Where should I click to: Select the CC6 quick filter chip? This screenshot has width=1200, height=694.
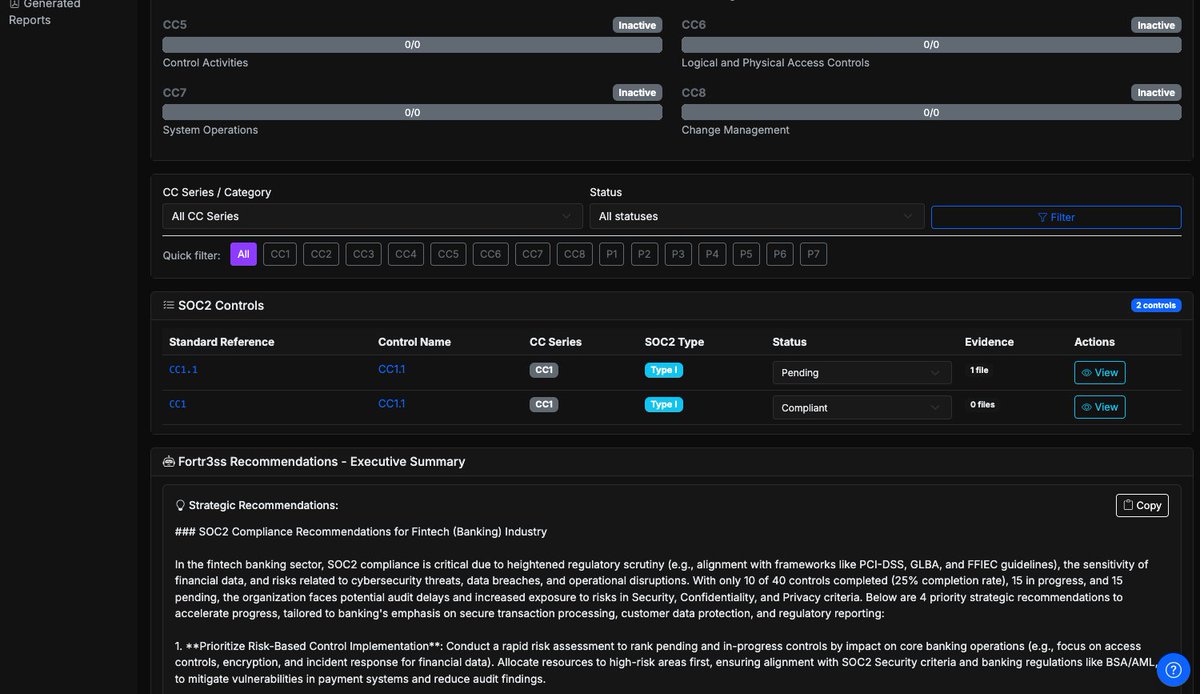pyautogui.click(x=490, y=254)
